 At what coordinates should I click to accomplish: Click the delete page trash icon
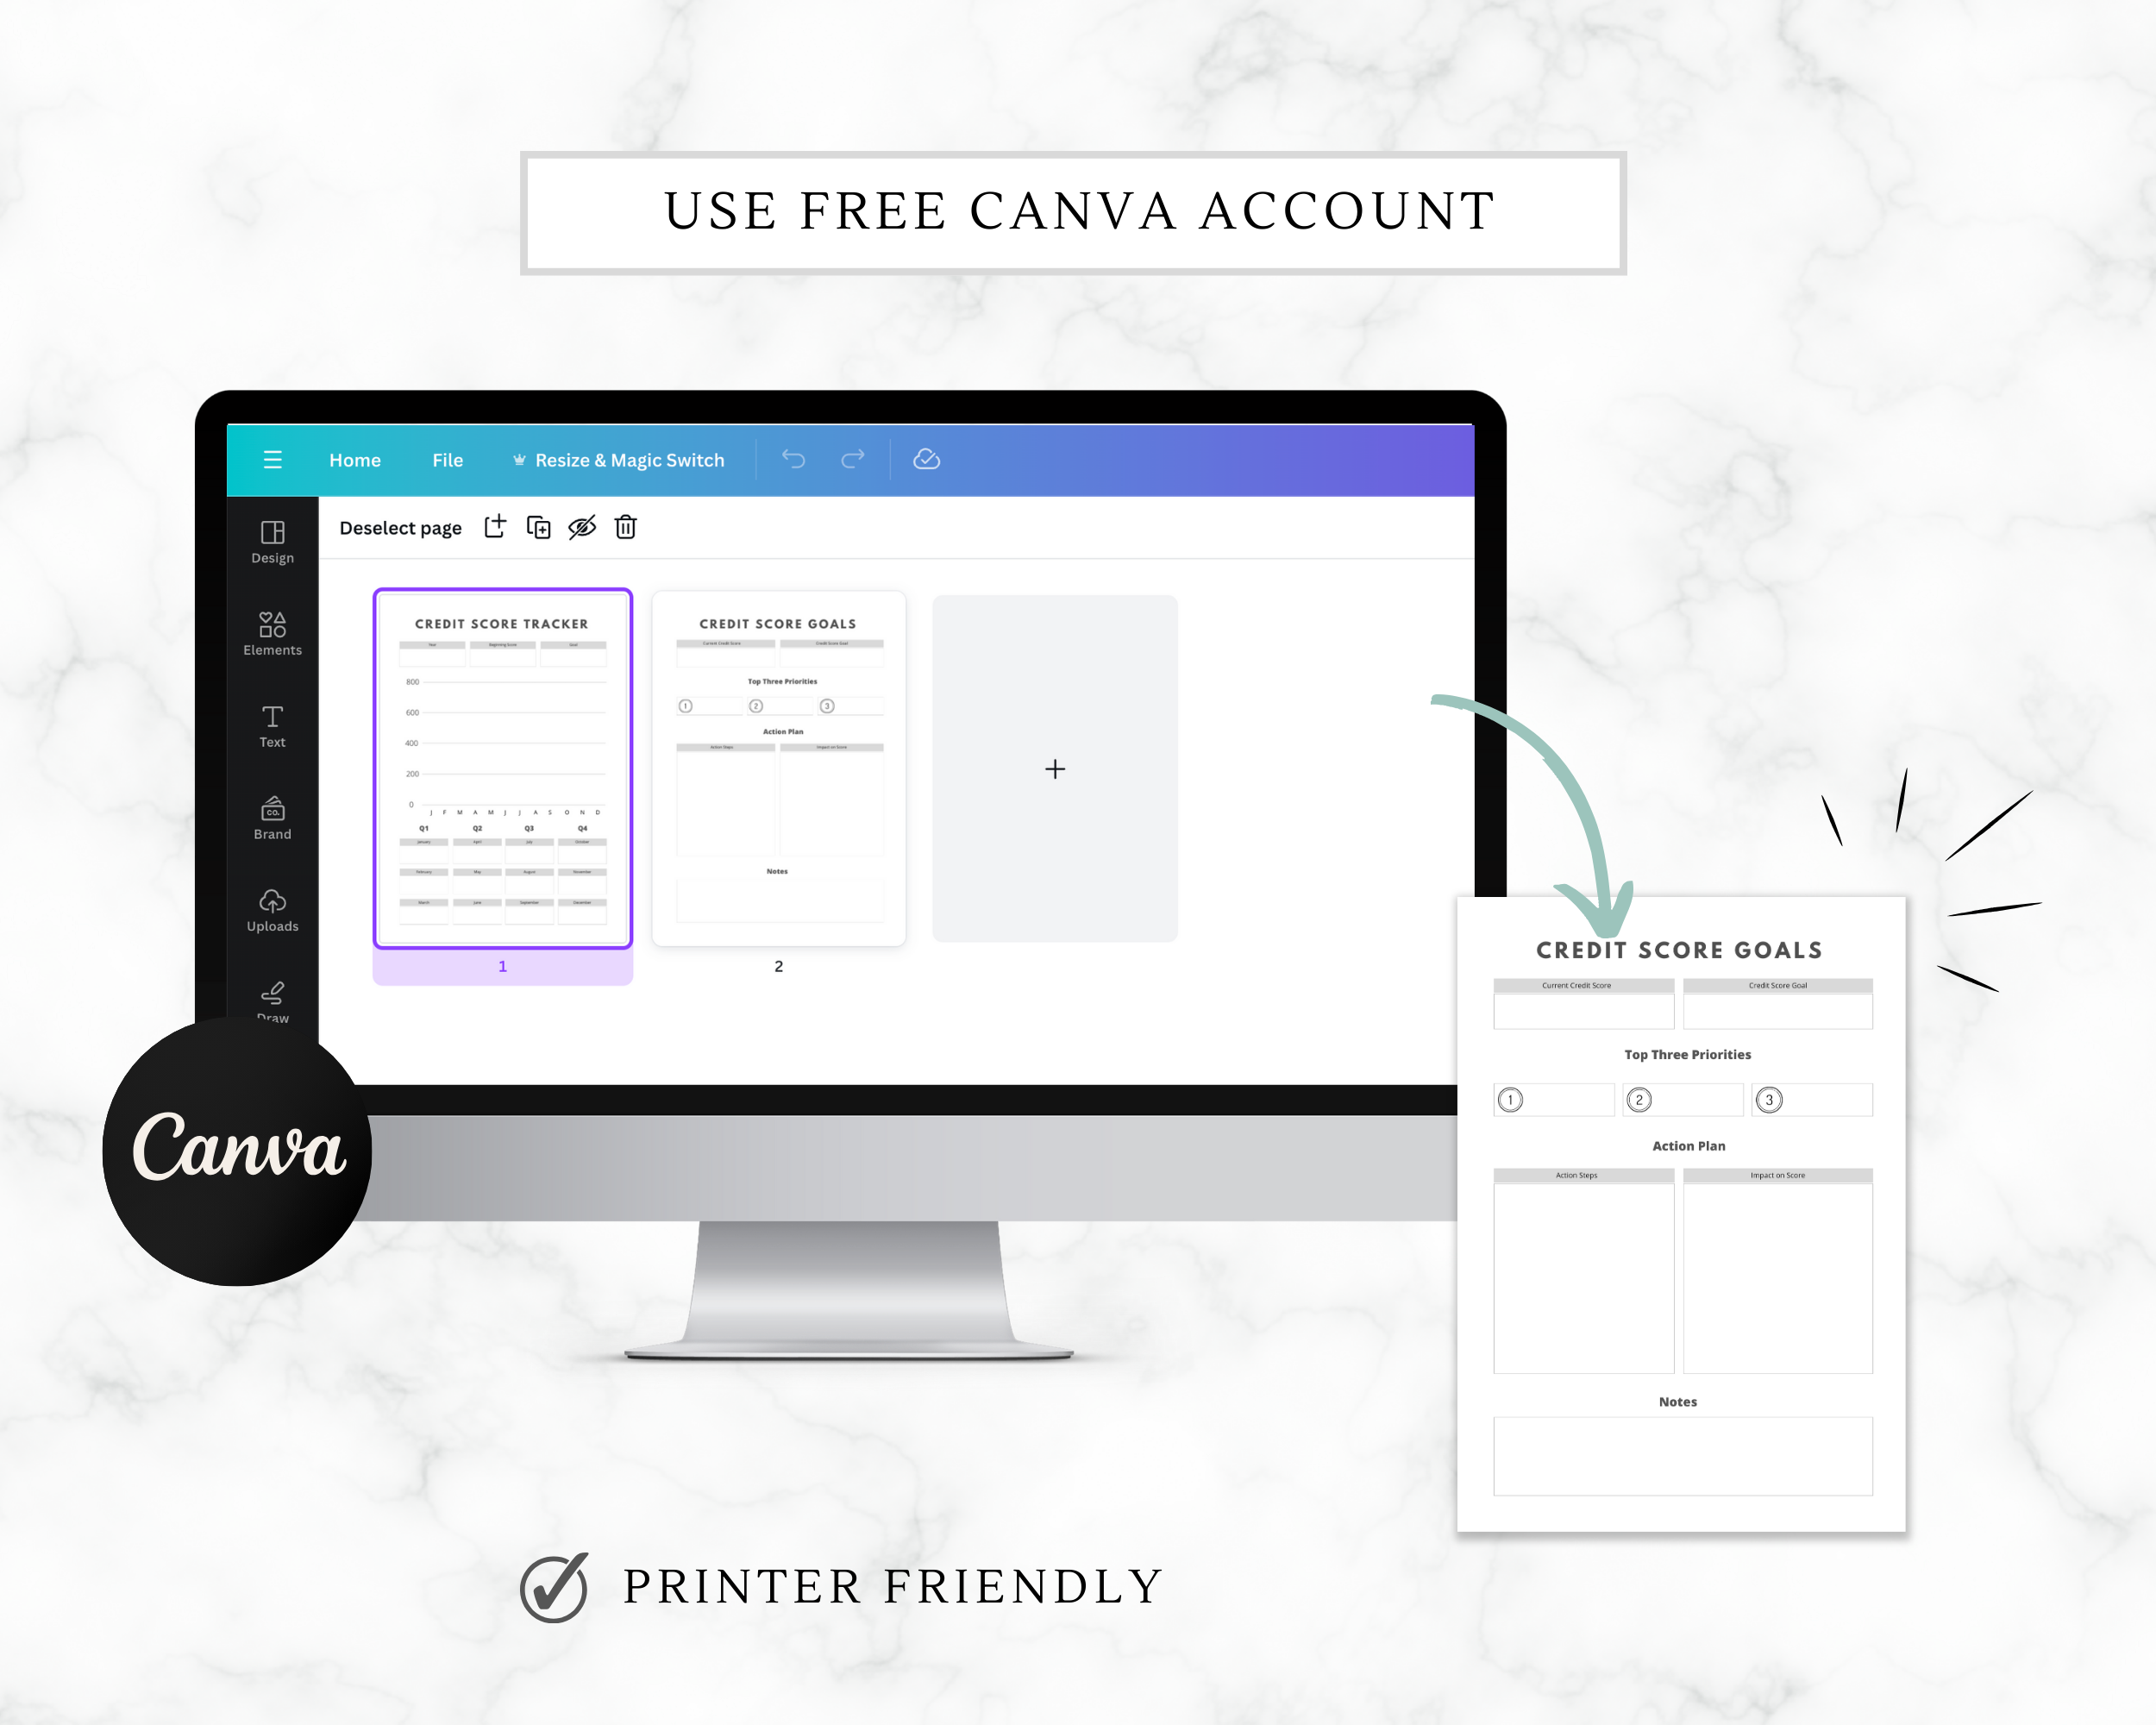[629, 526]
